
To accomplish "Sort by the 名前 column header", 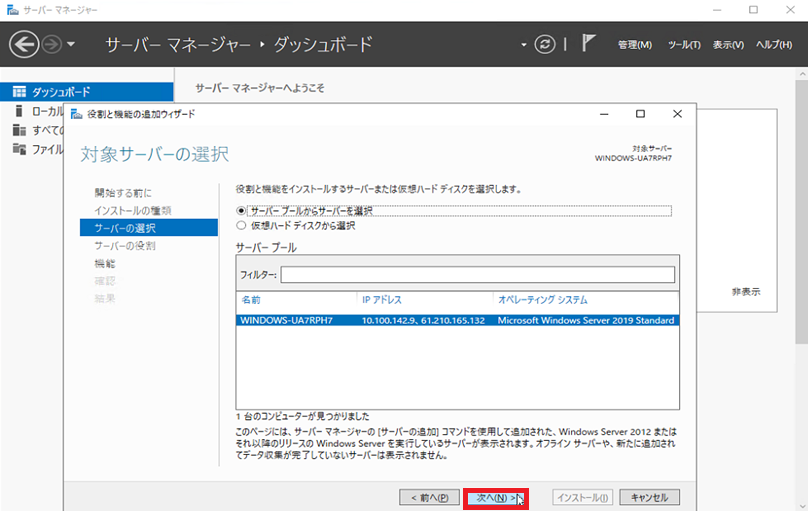I will click(x=251, y=300).
